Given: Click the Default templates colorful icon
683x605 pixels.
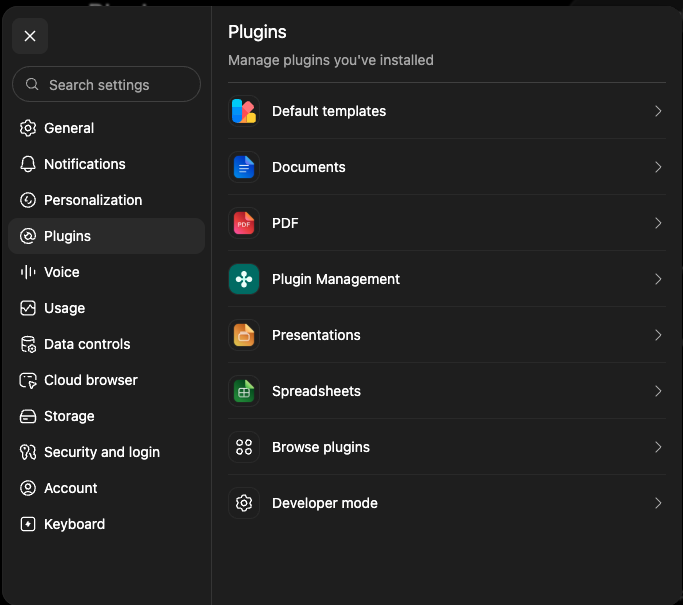Looking at the screenshot, I should pyautogui.click(x=244, y=111).
